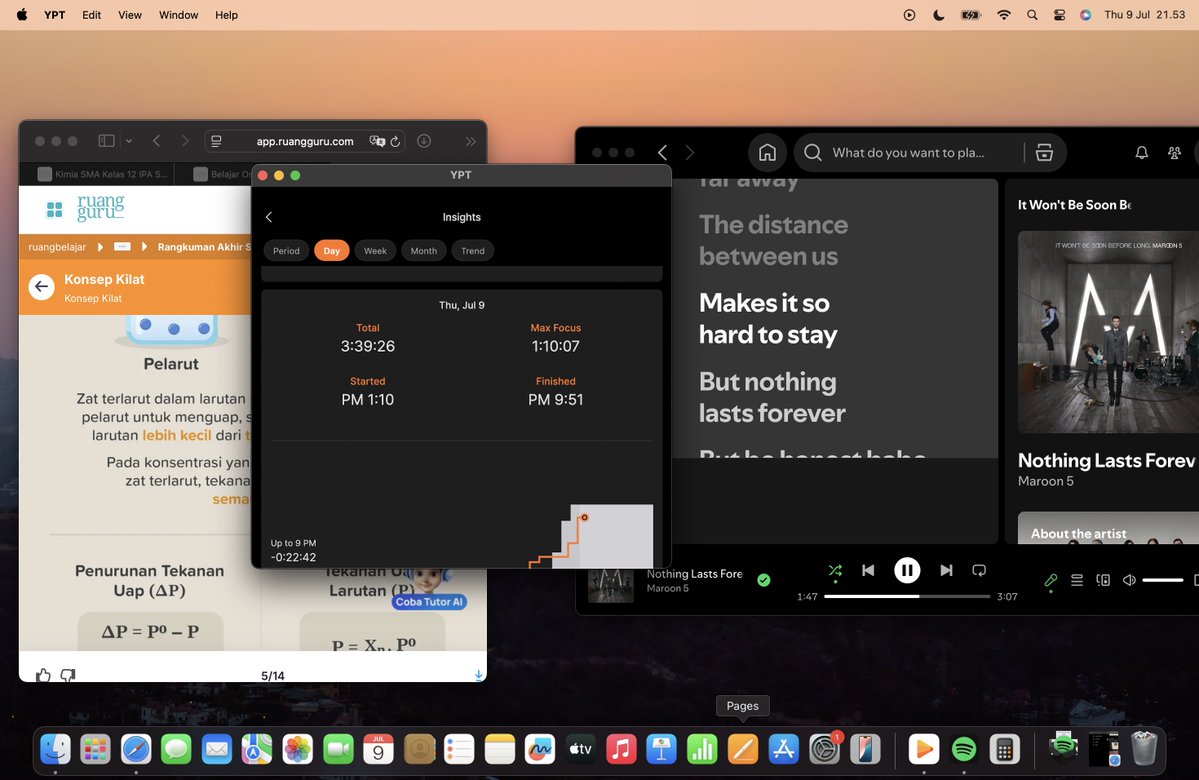Go to Spotify Home with the house icon
Viewport: 1199px width, 780px height.
767,152
